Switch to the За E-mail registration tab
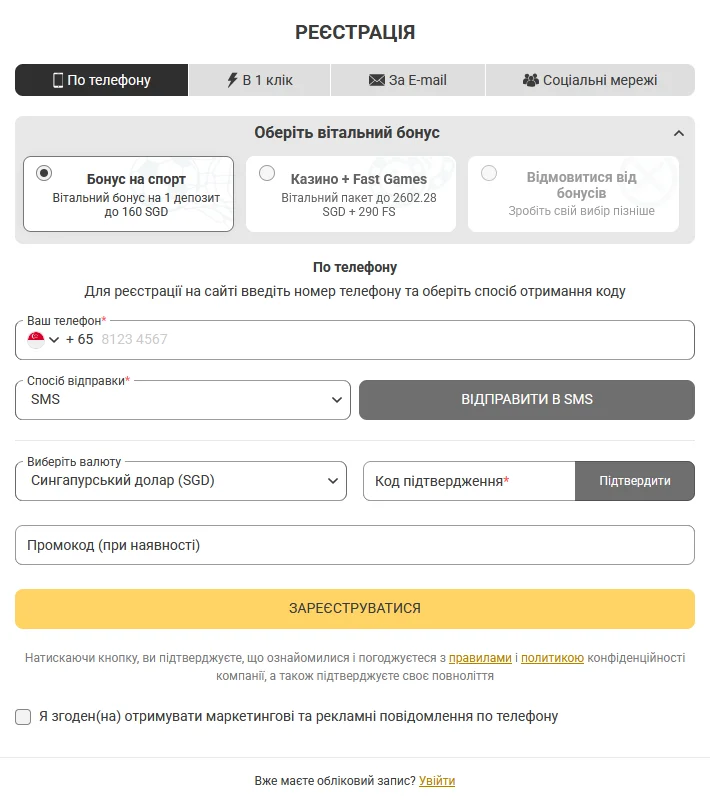Image resolution: width=710 pixels, height=803 pixels. [x=408, y=80]
